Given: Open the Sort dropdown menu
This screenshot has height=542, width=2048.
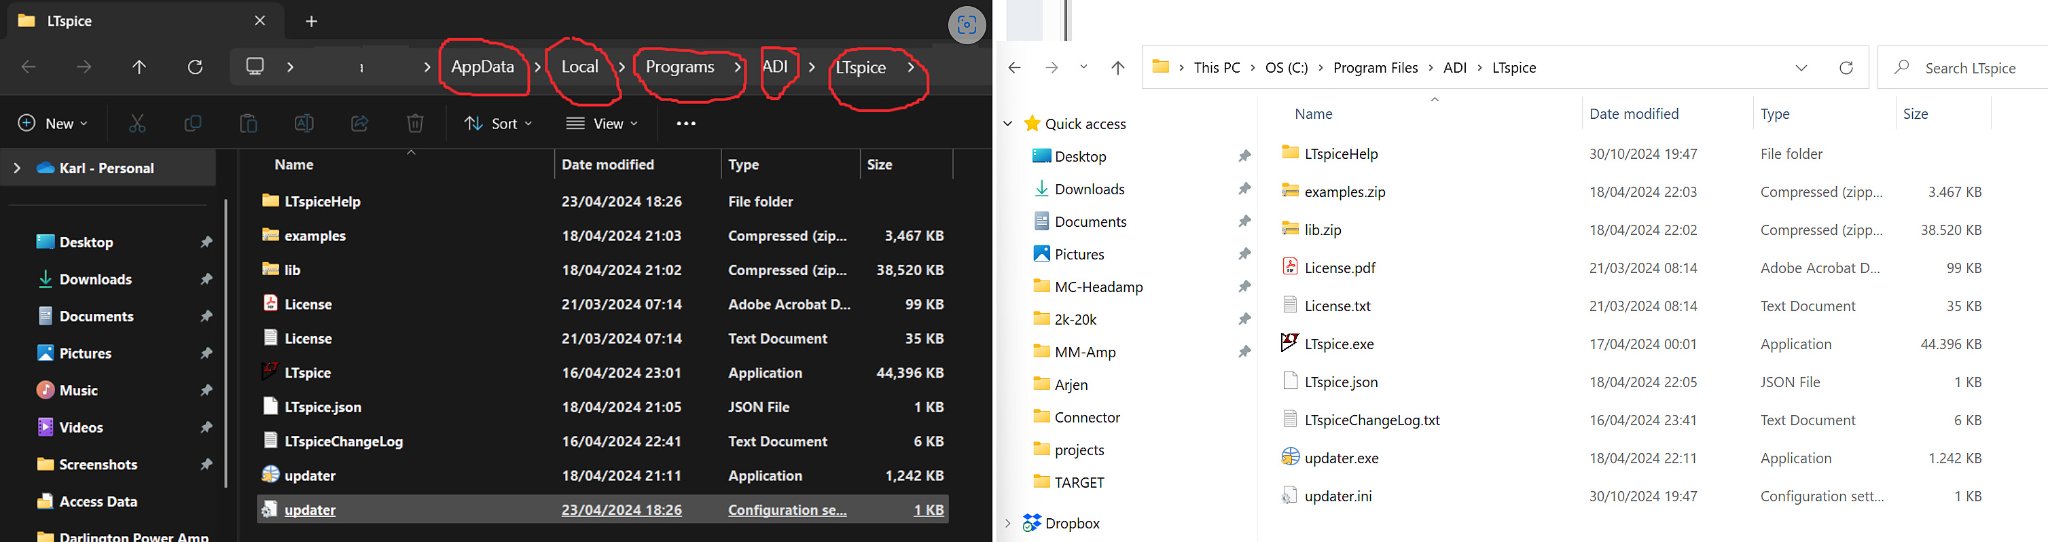Looking at the screenshot, I should pos(498,123).
